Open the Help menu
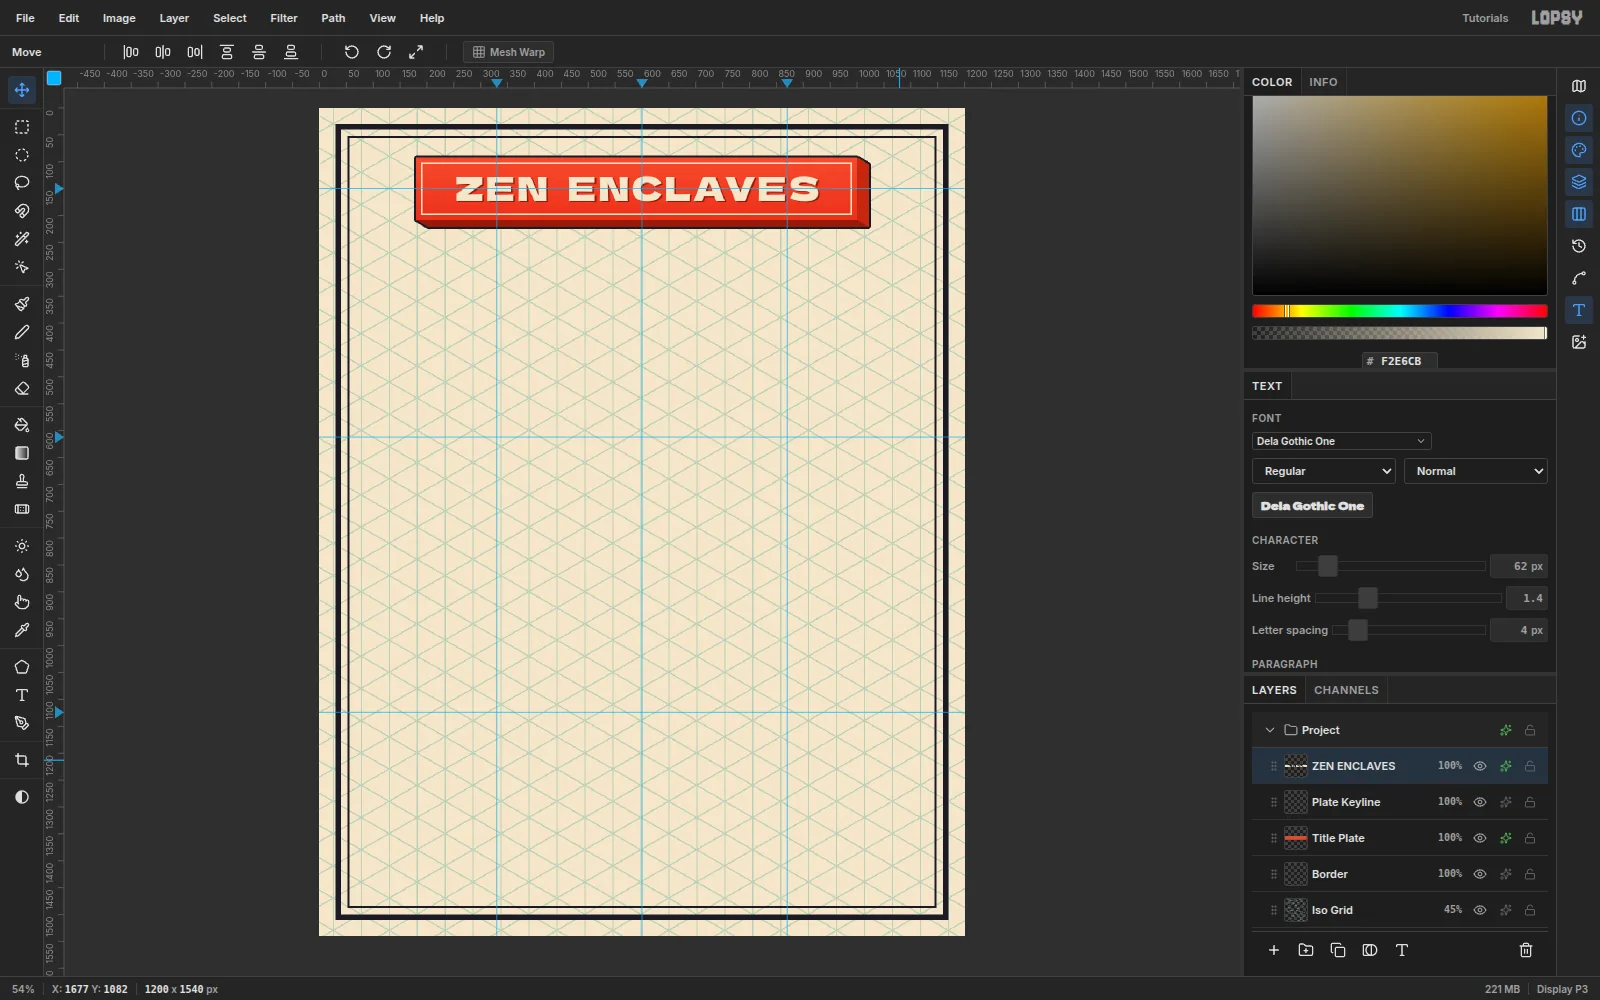The width and height of the screenshot is (1600, 1000). (432, 18)
